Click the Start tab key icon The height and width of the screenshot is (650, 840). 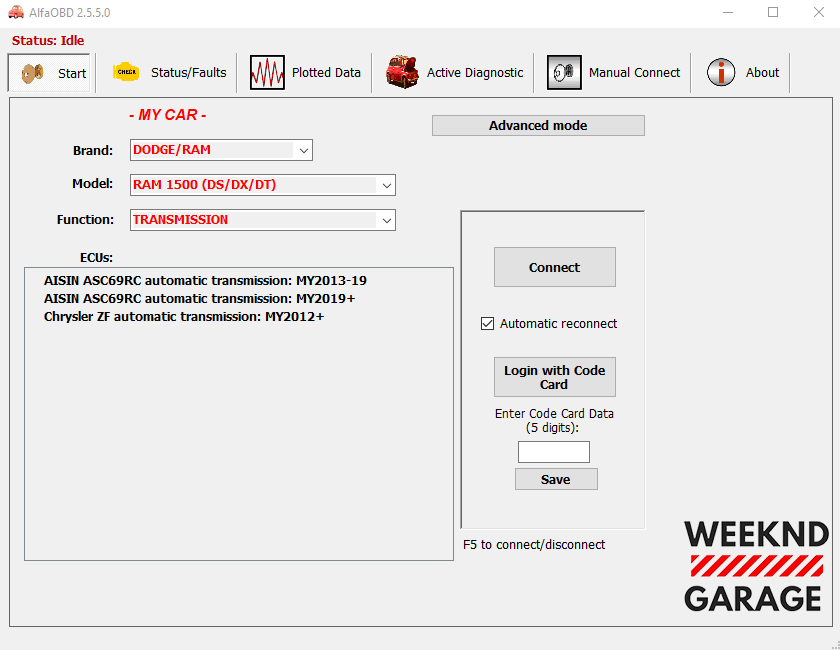(35, 73)
